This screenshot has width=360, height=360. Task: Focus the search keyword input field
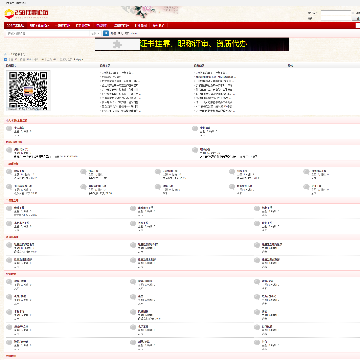click(48, 33)
